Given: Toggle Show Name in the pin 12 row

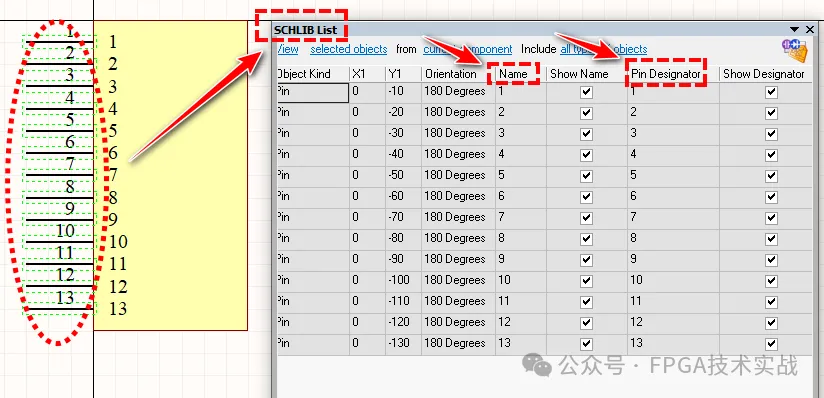Looking at the screenshot, I should coord(586,323).
